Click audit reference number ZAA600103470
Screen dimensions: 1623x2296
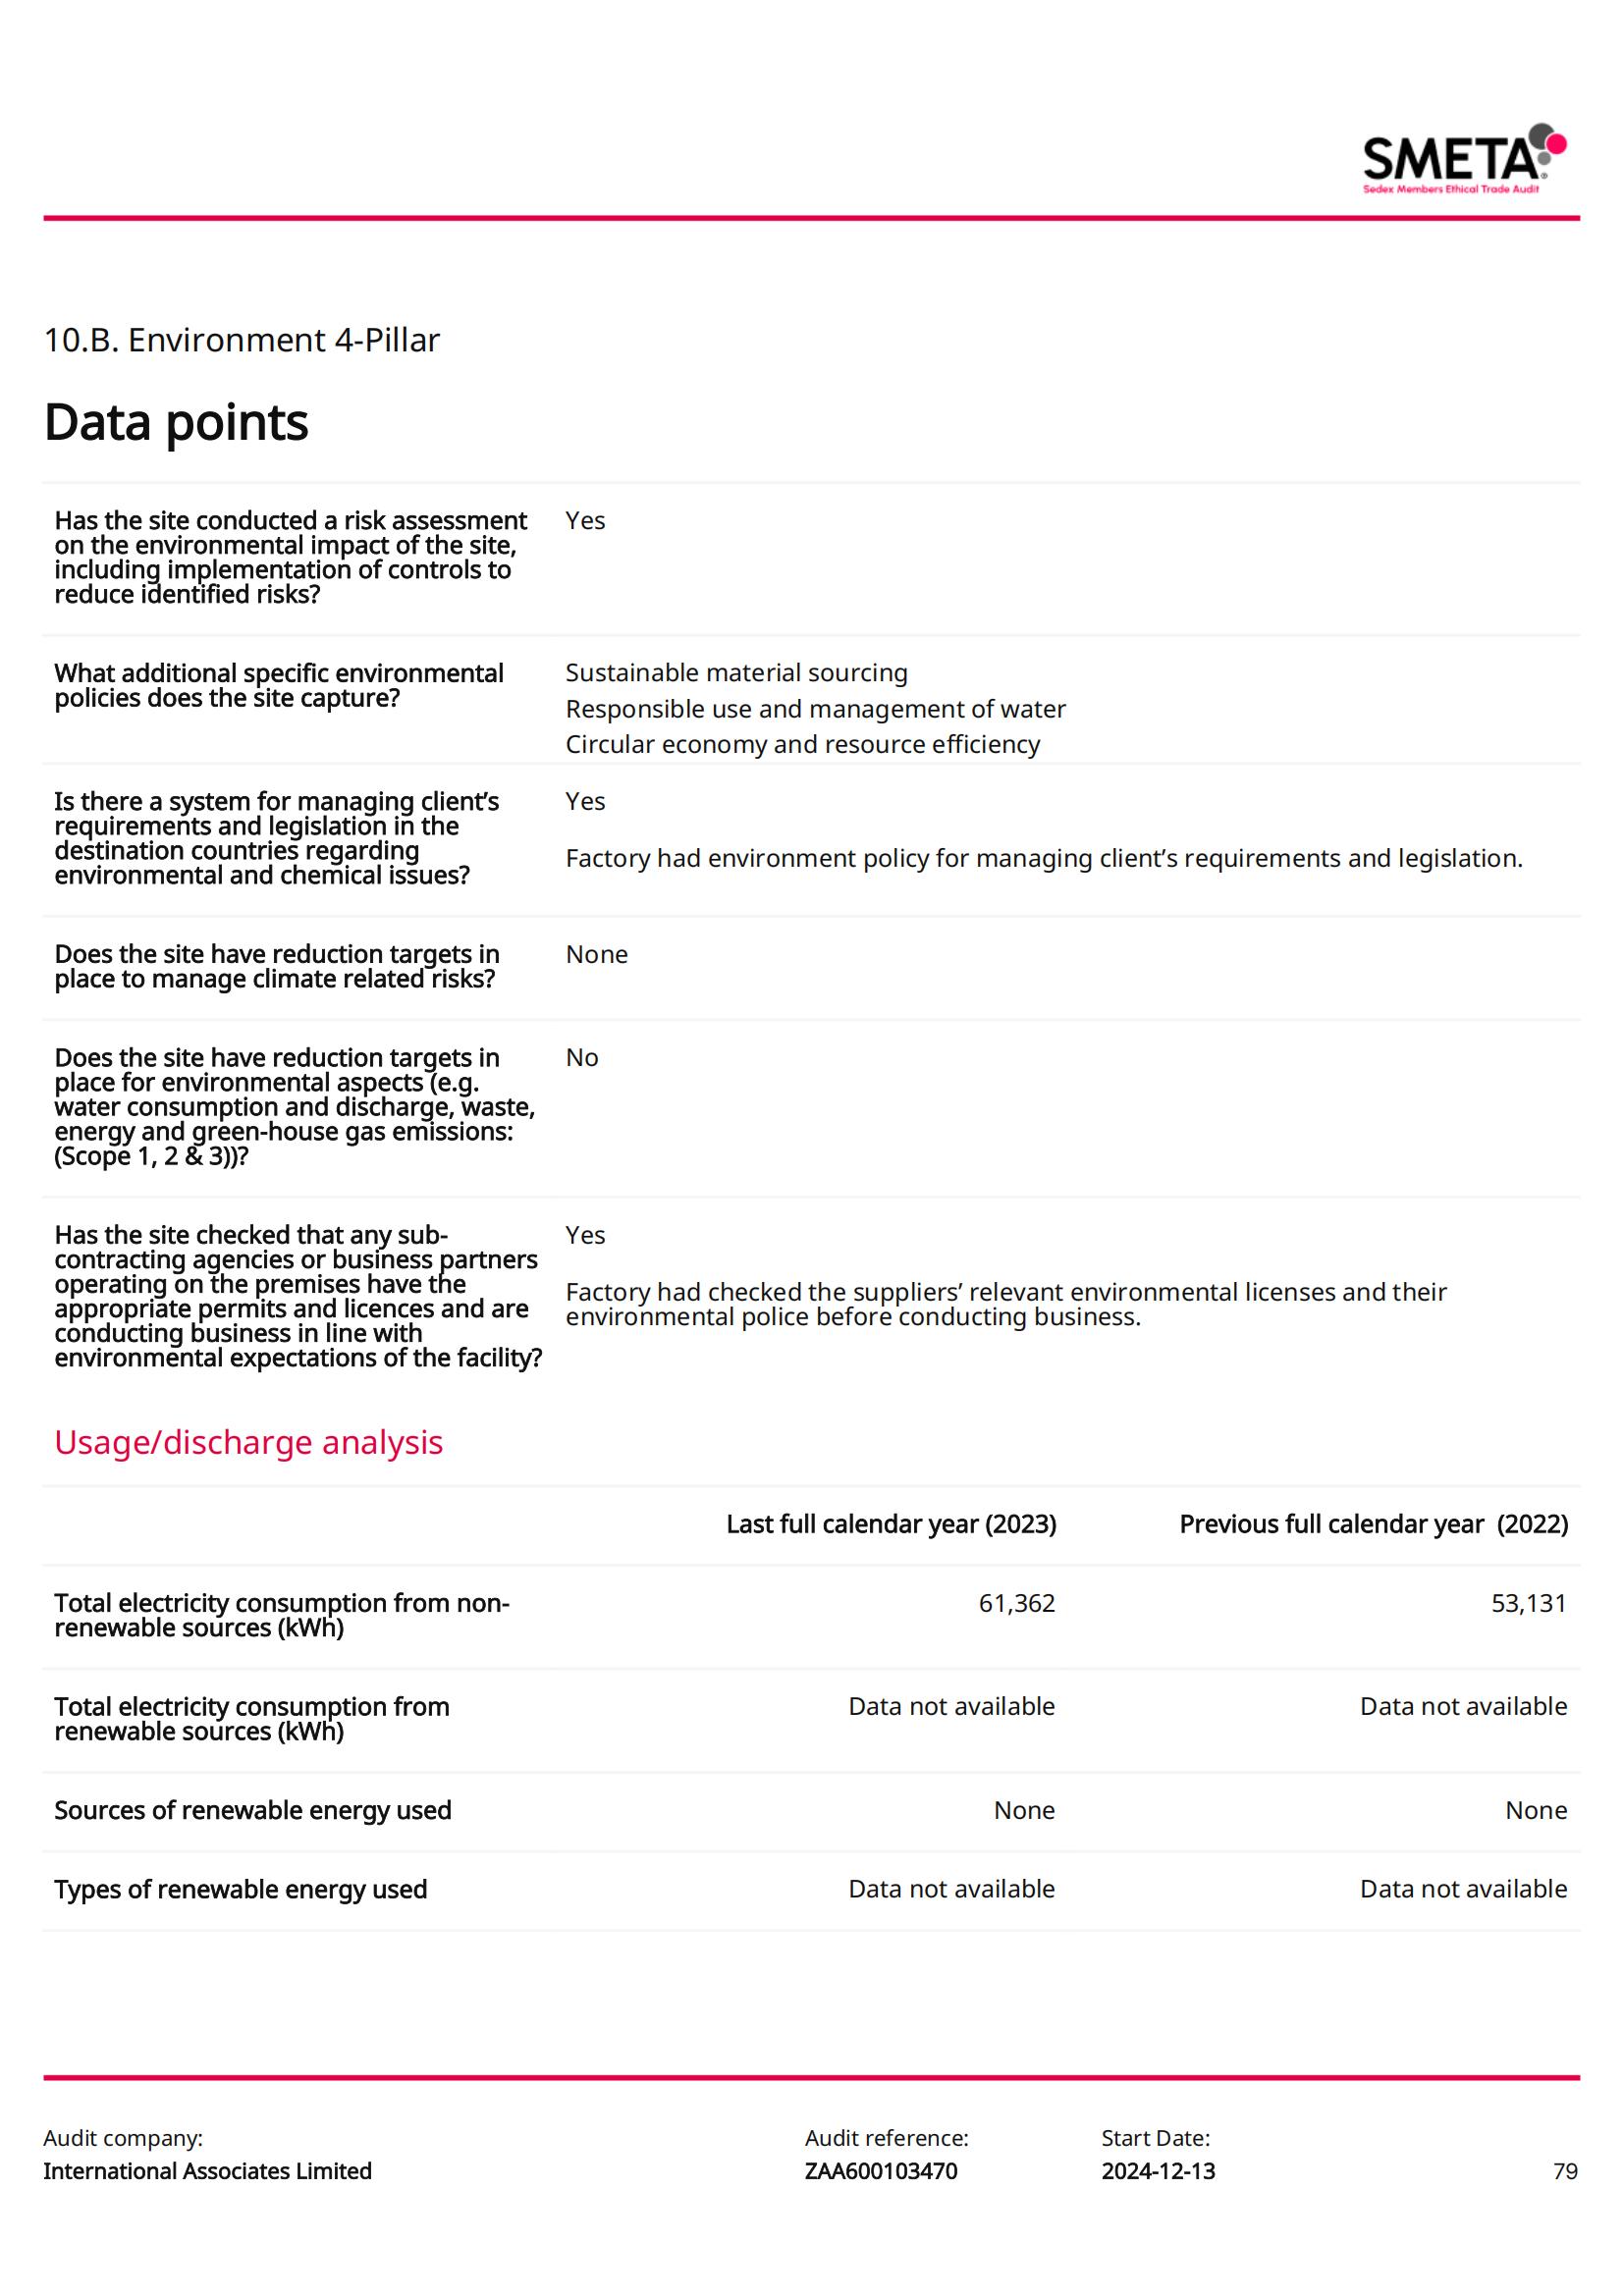pos(880,2171)
